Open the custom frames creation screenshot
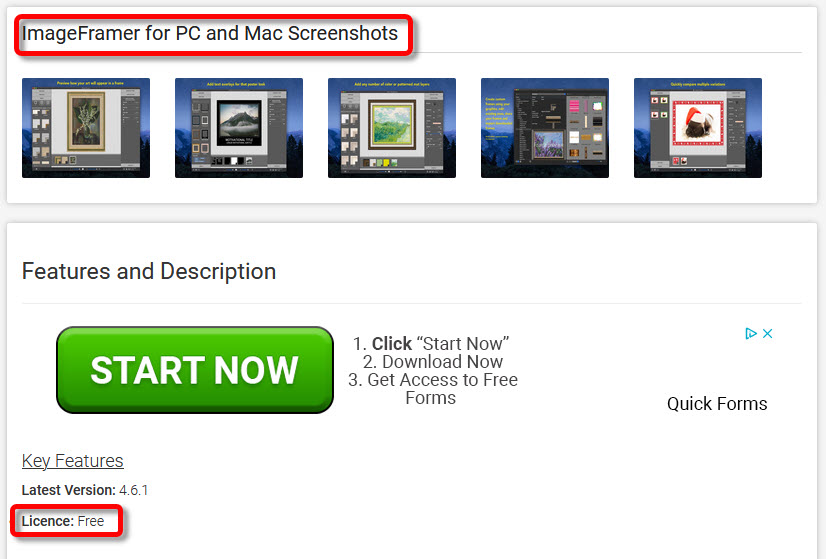 (x=545, y=128)
